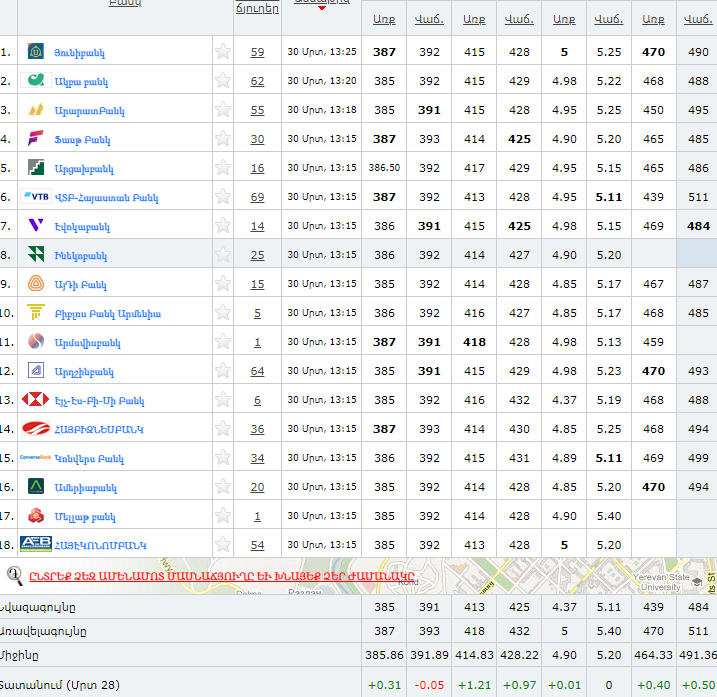Click the Ֆասթ Բանկ logo icon
Image resolution: width=717 pixels, height=697 pixels.
[x=36, y=138]
